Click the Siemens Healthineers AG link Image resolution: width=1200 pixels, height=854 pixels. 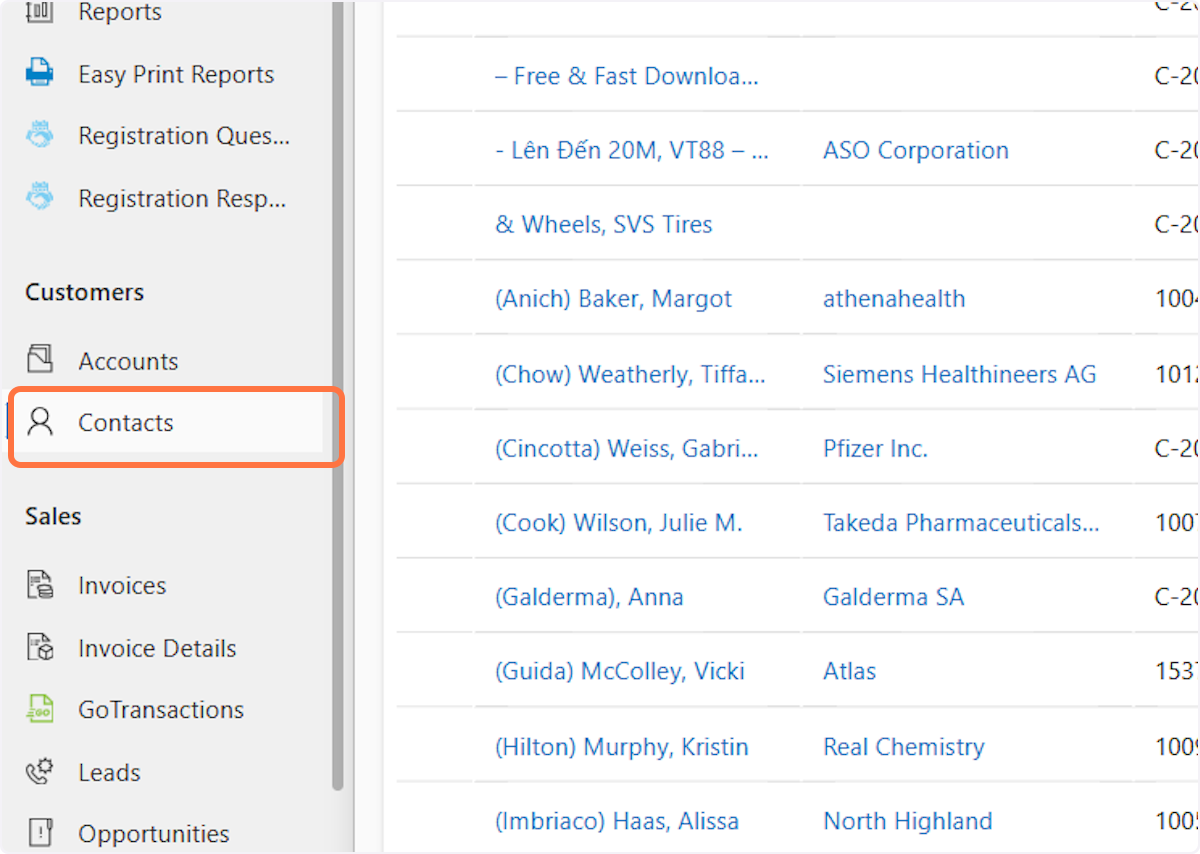tap(959, 373)
